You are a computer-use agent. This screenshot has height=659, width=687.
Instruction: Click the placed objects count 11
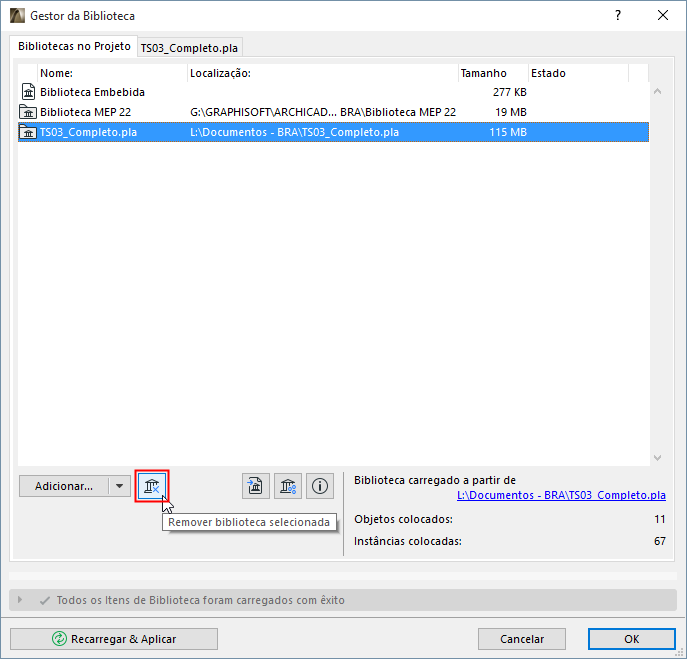coord(660,519)
